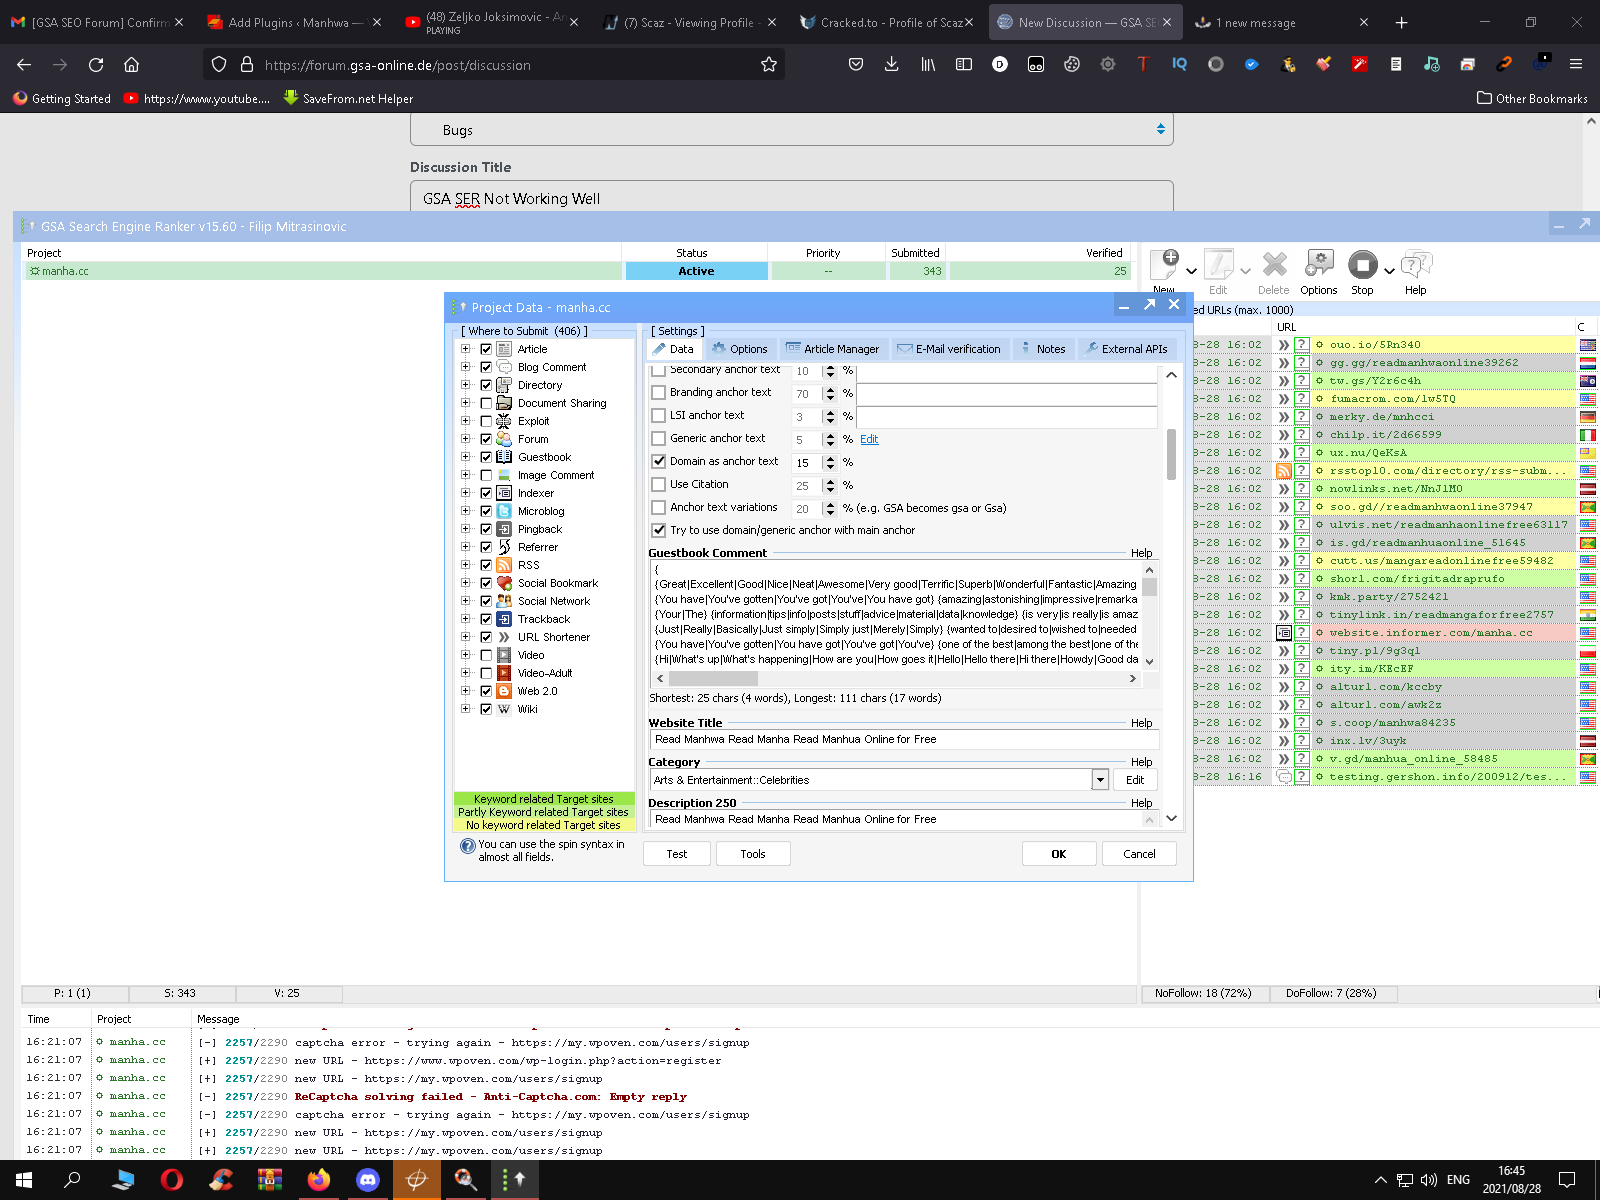The image size is (1600, 1200).
Task: Click the Cancel button
Action: (1139, 854)
